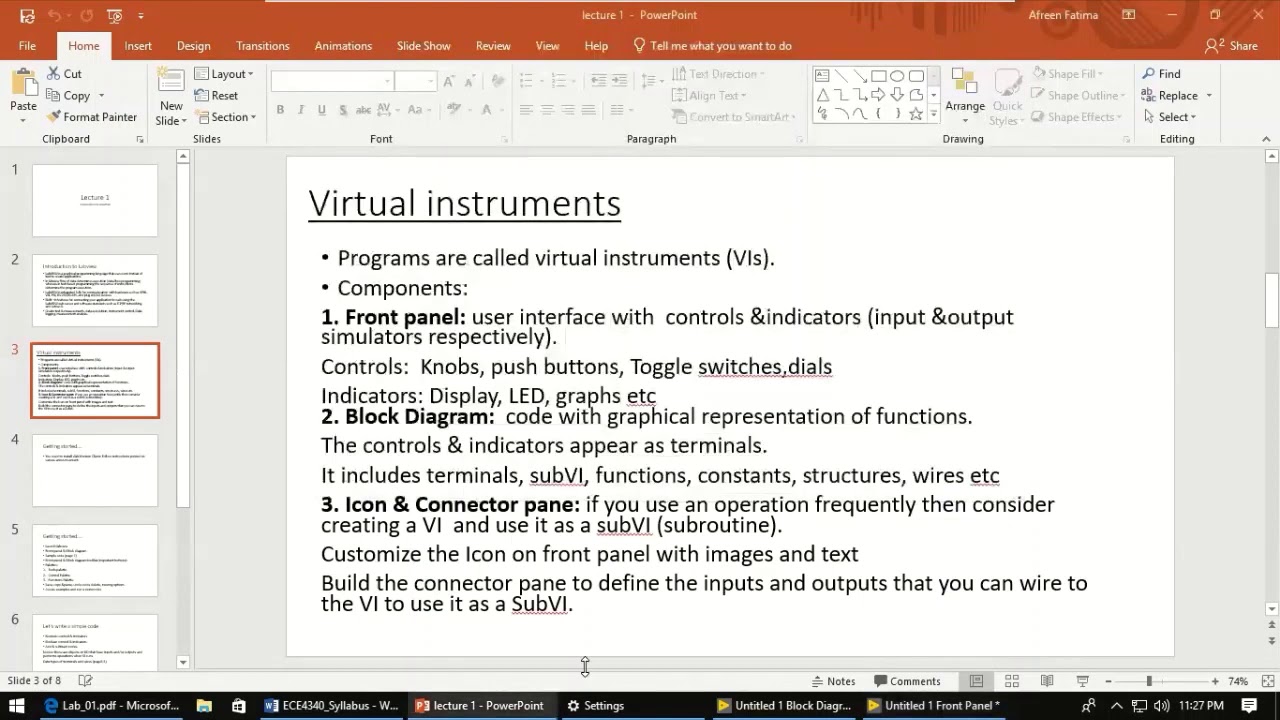
Task: Switch to the Insert tab
Action: tap(138, 46)
